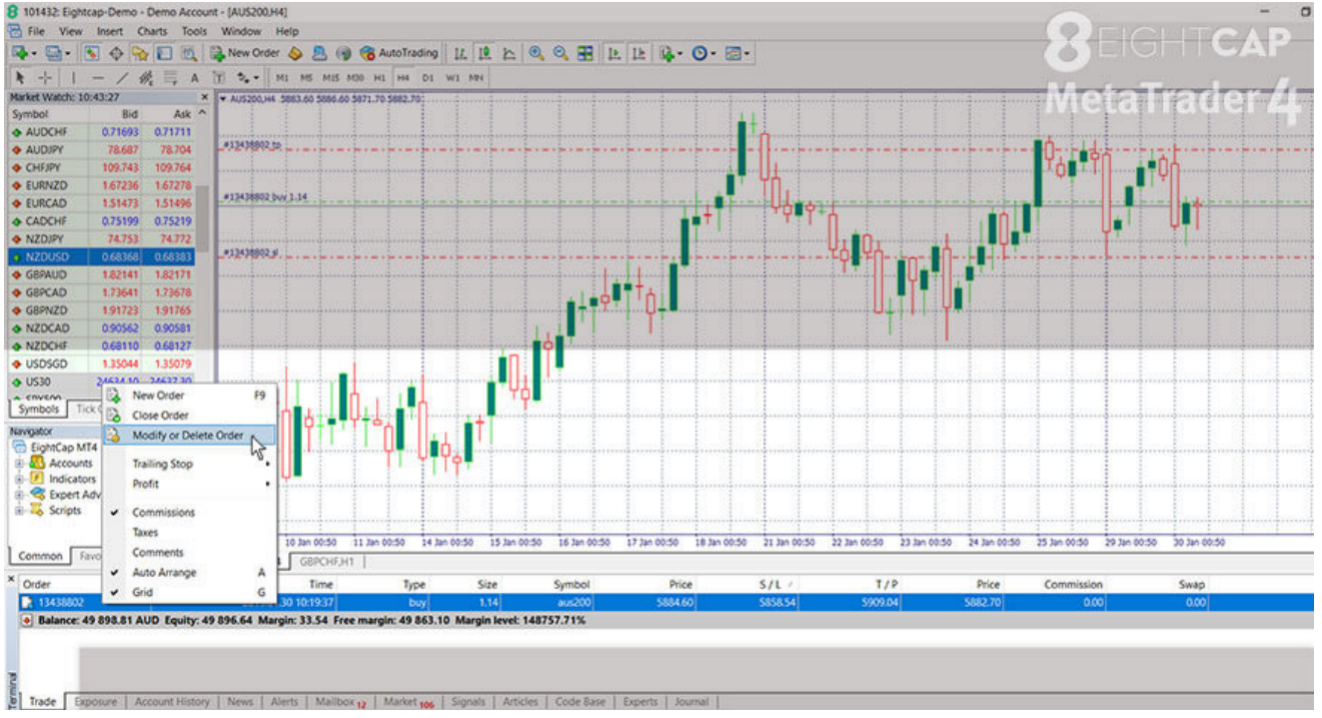1322x718 pixels.
Task: Switch chart to candlesticks view
Action: pos(485,53)
